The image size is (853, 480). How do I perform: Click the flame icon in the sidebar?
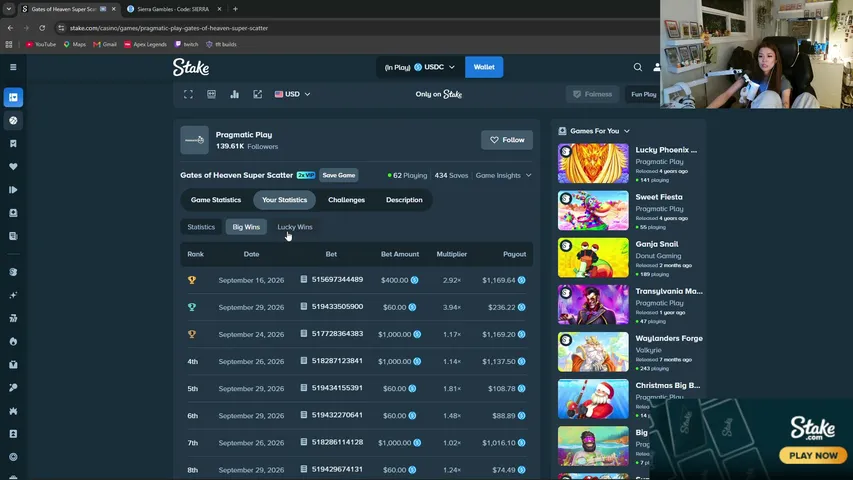tap(13, 341)
